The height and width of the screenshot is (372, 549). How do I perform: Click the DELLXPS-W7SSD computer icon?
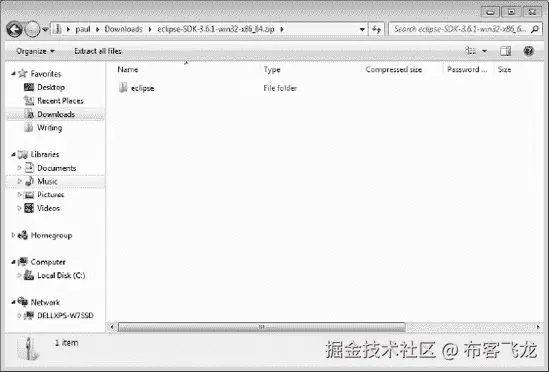pos(29,316)
